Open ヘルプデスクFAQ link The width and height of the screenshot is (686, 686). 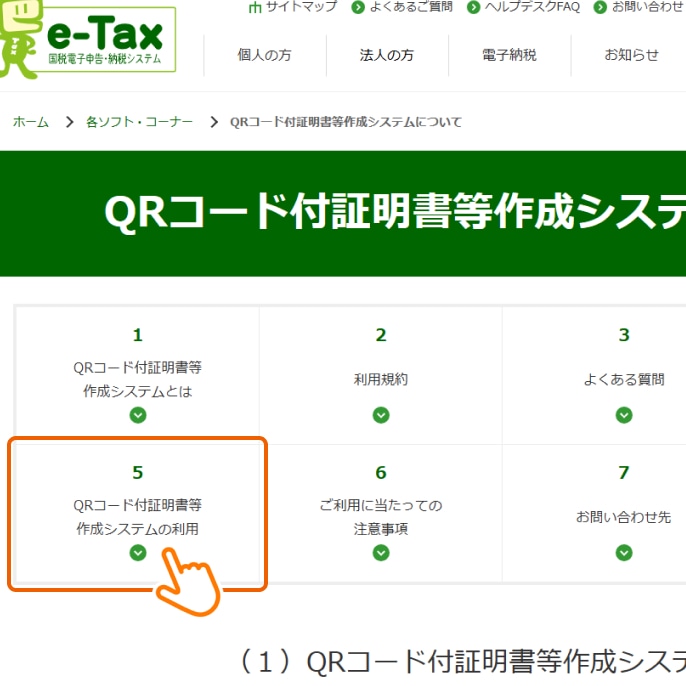point(532,7)
